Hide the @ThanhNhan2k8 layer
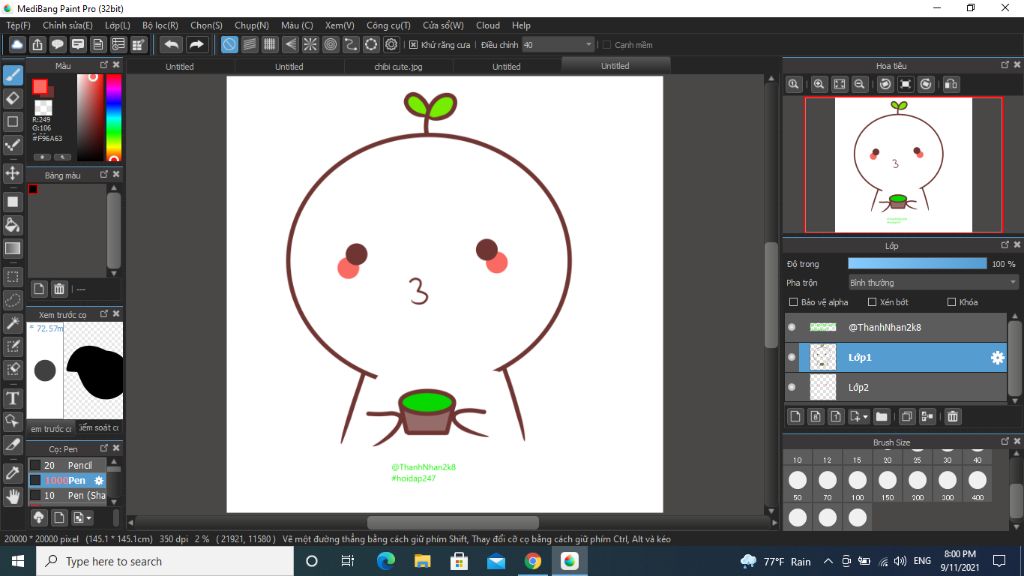Image resolution: width=1024 pixels, height=576 pixels. point(792,327)
